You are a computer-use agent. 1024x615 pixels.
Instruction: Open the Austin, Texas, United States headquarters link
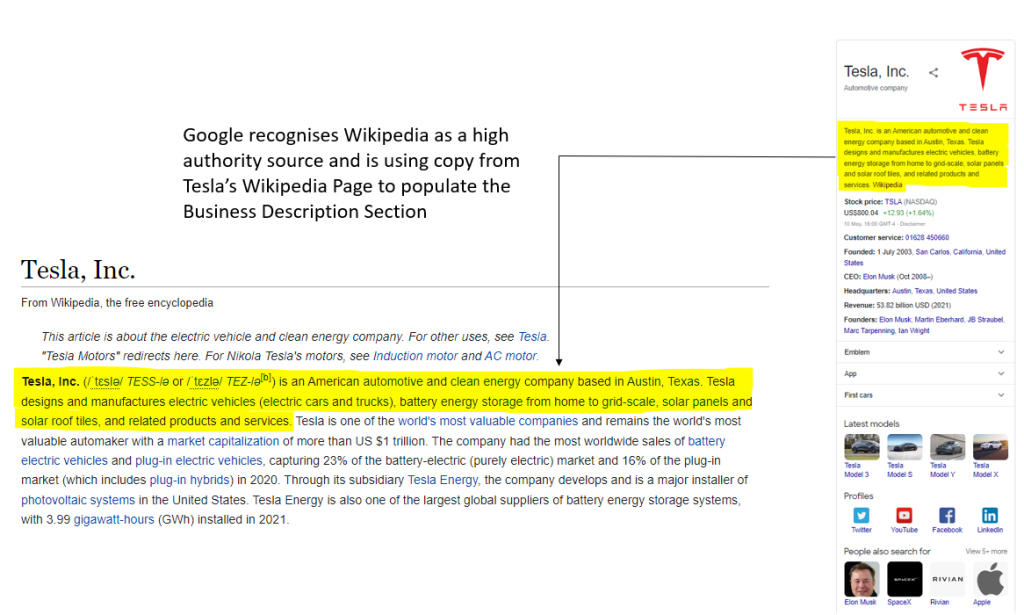[x=935, y=291]
